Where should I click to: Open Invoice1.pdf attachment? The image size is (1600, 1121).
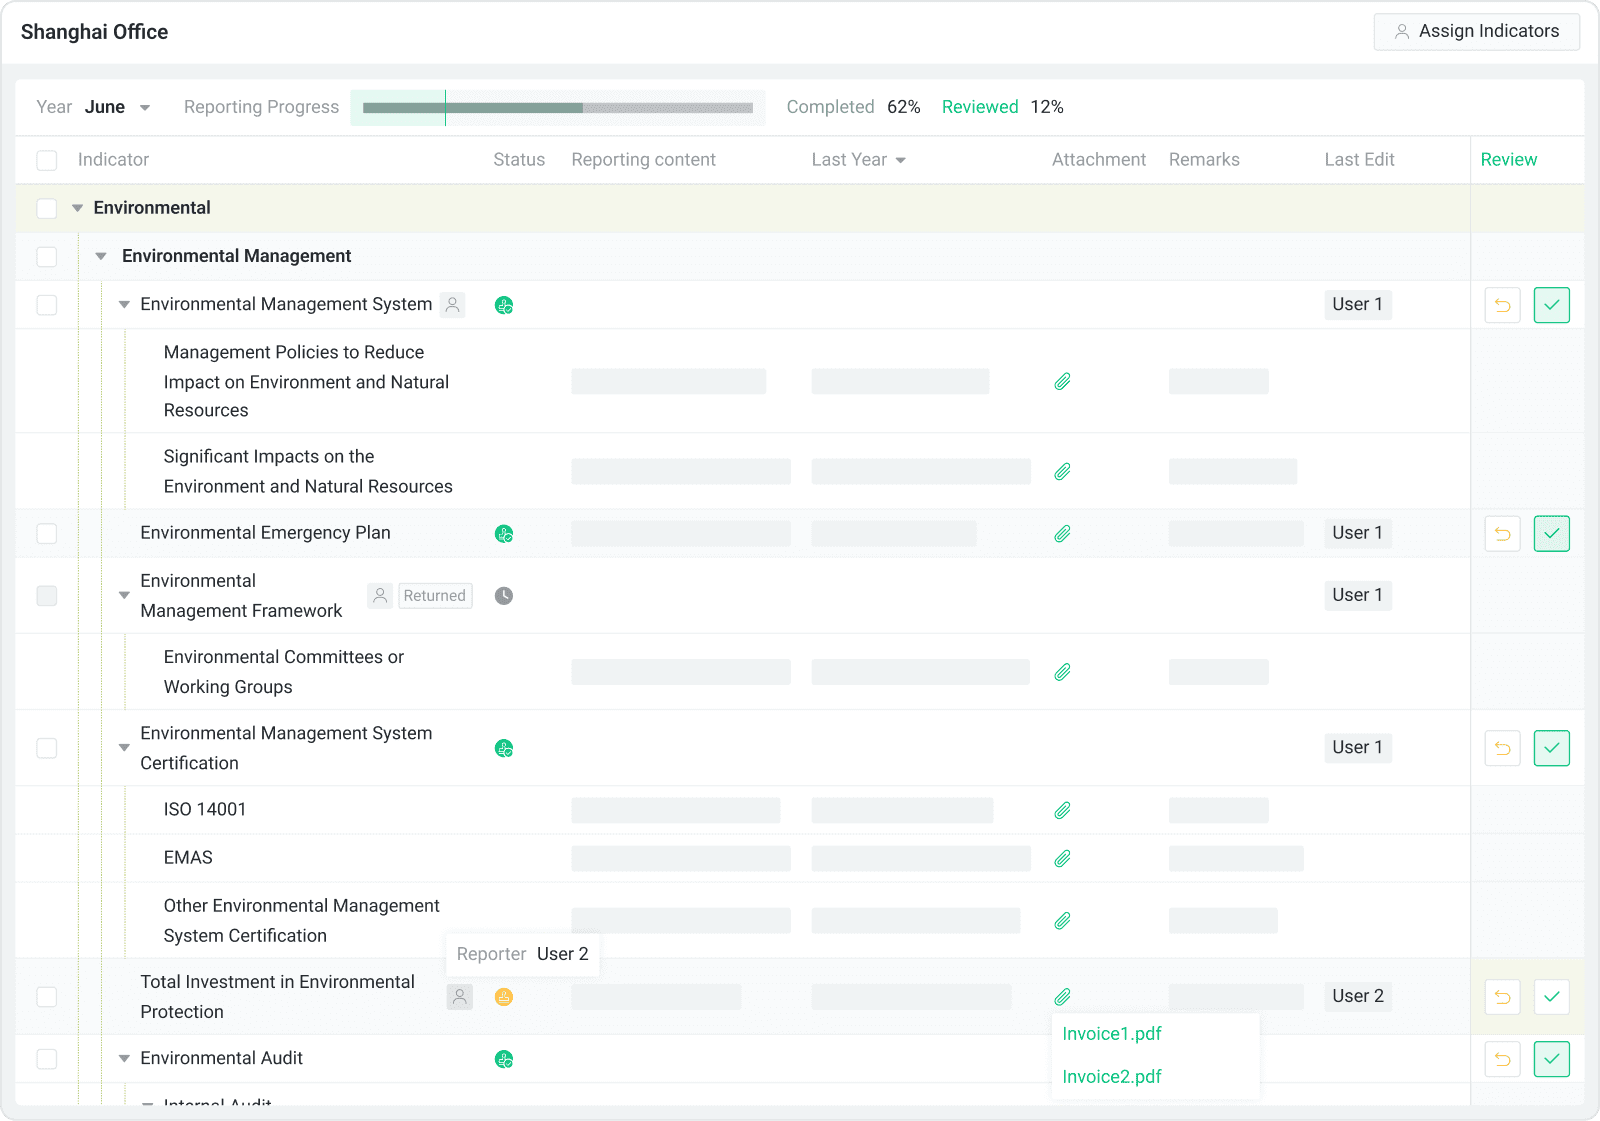pos(1112,1034)
